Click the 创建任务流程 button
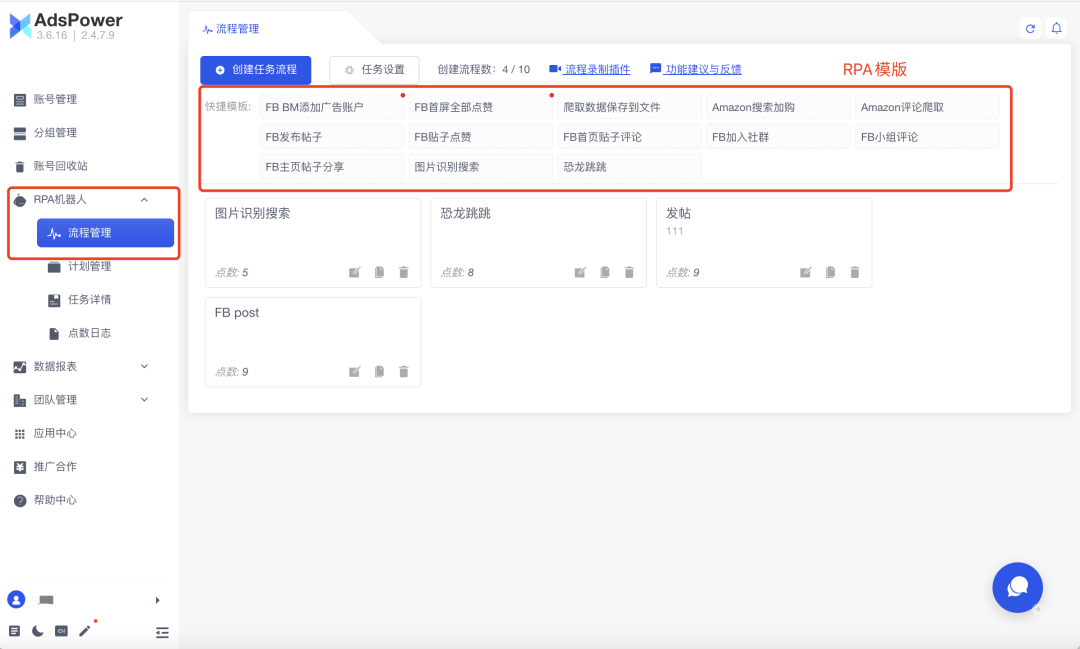Image resolution: width=1080 pixels, height=649 pixels. pyautogui.click(x=256, y=70)
